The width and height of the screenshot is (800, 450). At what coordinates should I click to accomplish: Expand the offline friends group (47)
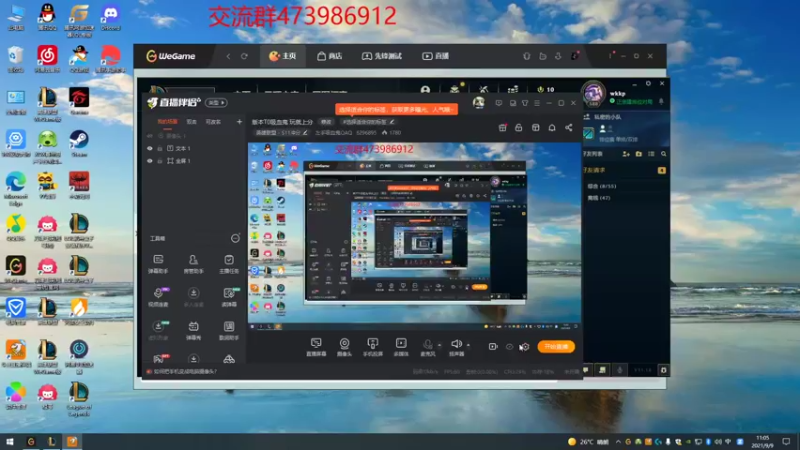coord(598,198)
